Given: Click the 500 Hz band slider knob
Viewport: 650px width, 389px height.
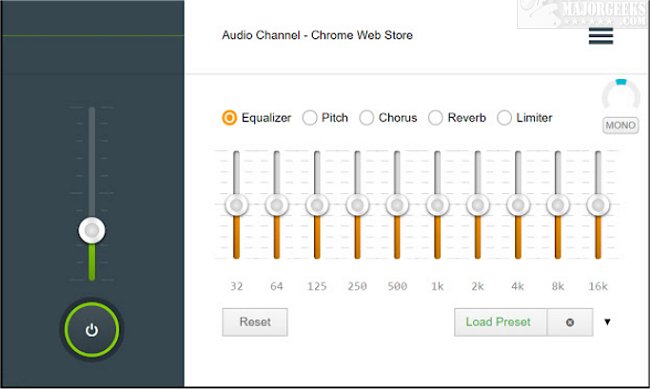Looking at the screenshot, I should coord(397,204).
